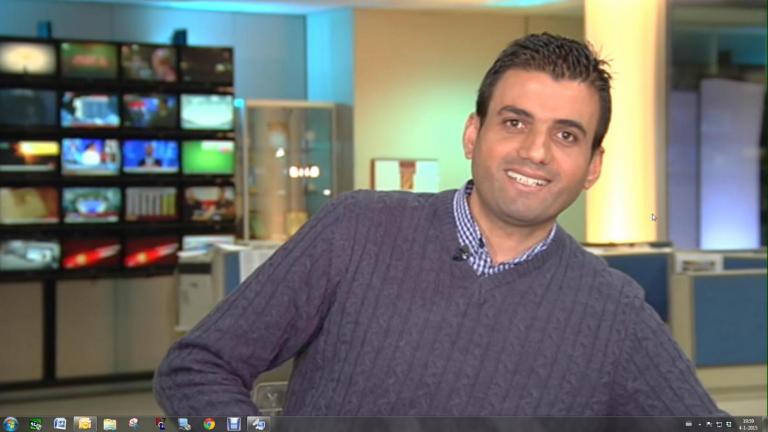
Task: Click the tray icon just left of clock
Action: pyautogui.click(x=728, y=425)
